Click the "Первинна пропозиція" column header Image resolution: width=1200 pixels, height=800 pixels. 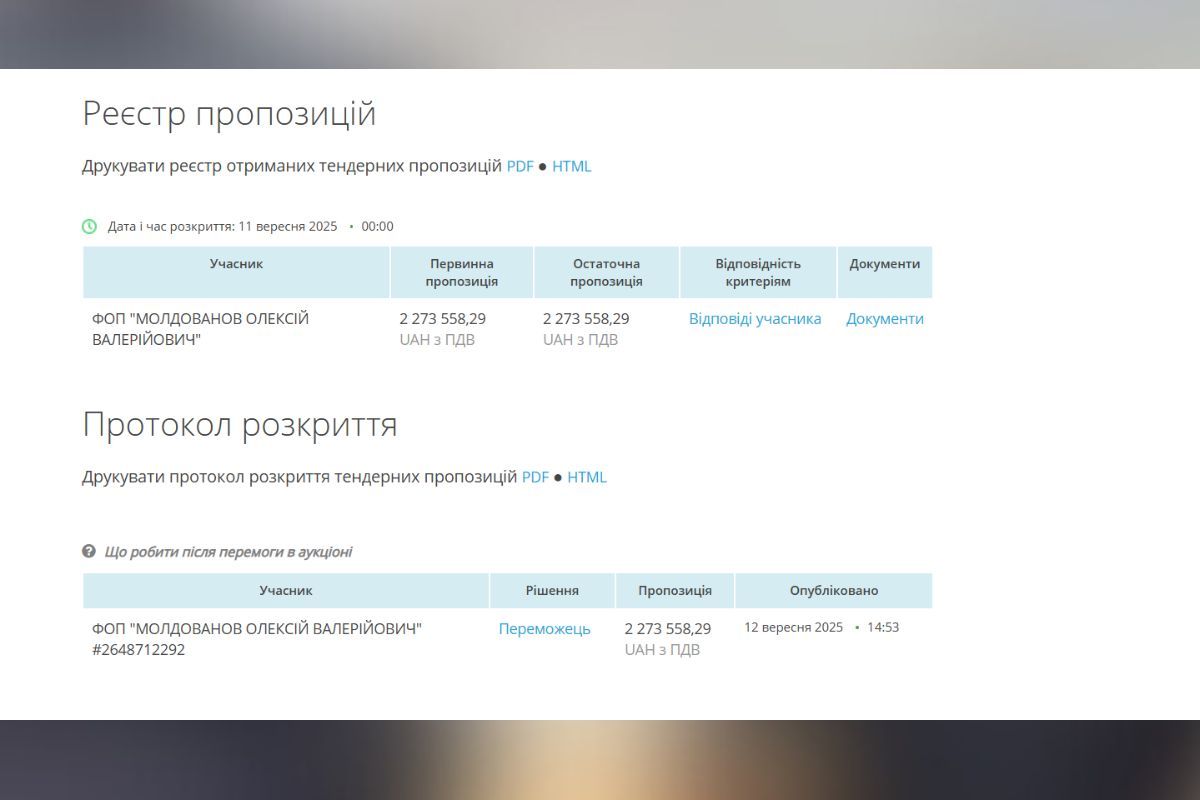(461, 271)
